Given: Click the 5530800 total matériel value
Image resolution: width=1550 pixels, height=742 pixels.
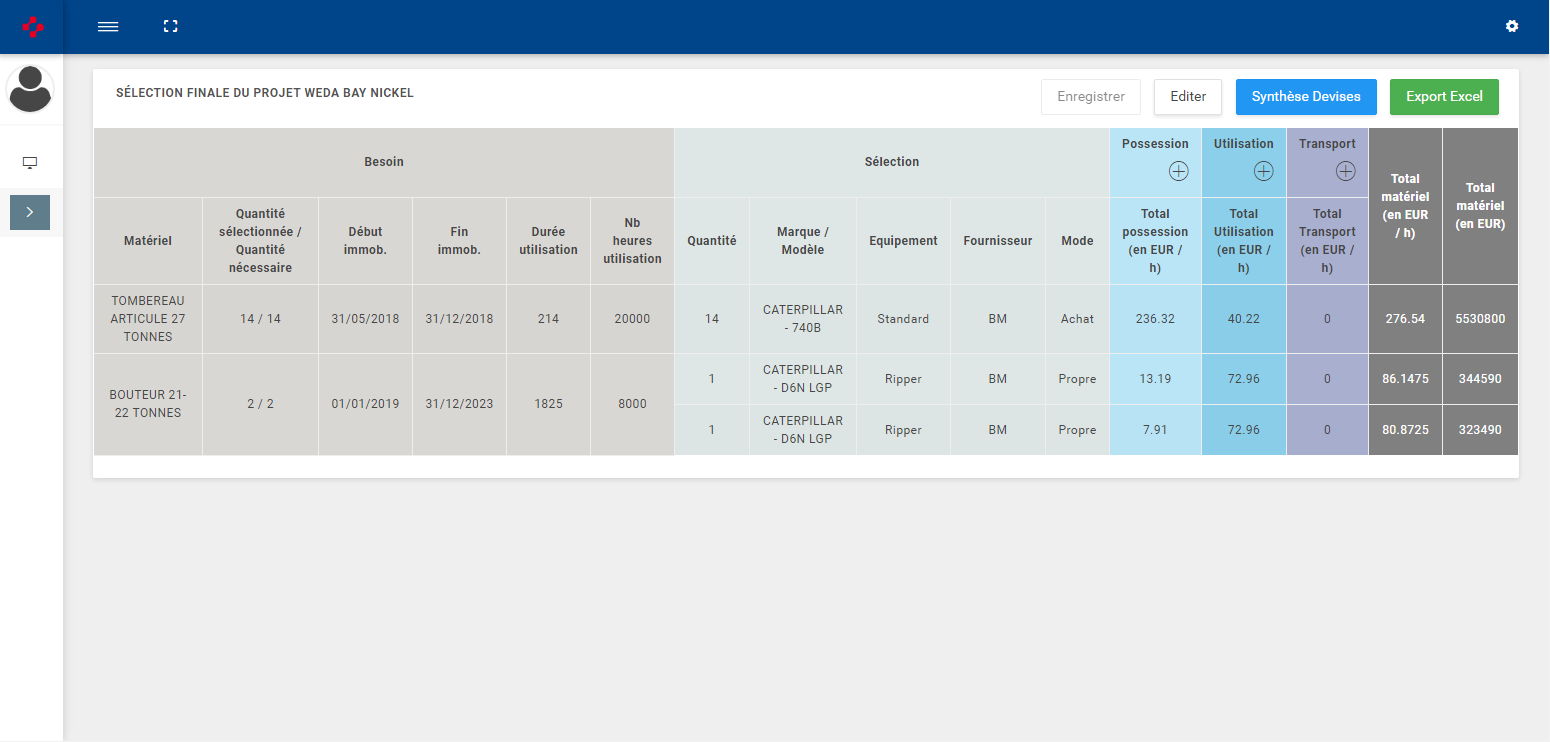Looking at the screenshot, I should pyautogui.click(x=1479, y=319).
